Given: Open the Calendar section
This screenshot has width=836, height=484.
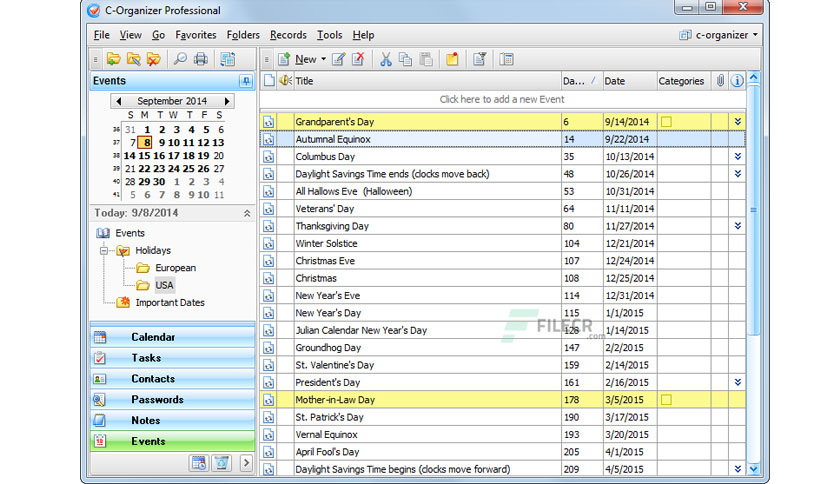Looking at the screenshot, I should pyautogui.click(x=172, y=337).
